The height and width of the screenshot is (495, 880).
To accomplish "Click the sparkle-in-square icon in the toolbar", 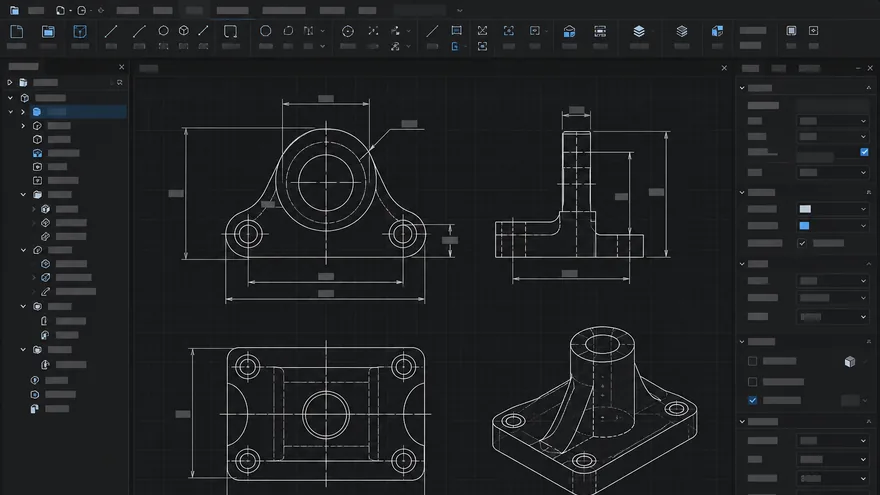I will [x=813, y=30].
